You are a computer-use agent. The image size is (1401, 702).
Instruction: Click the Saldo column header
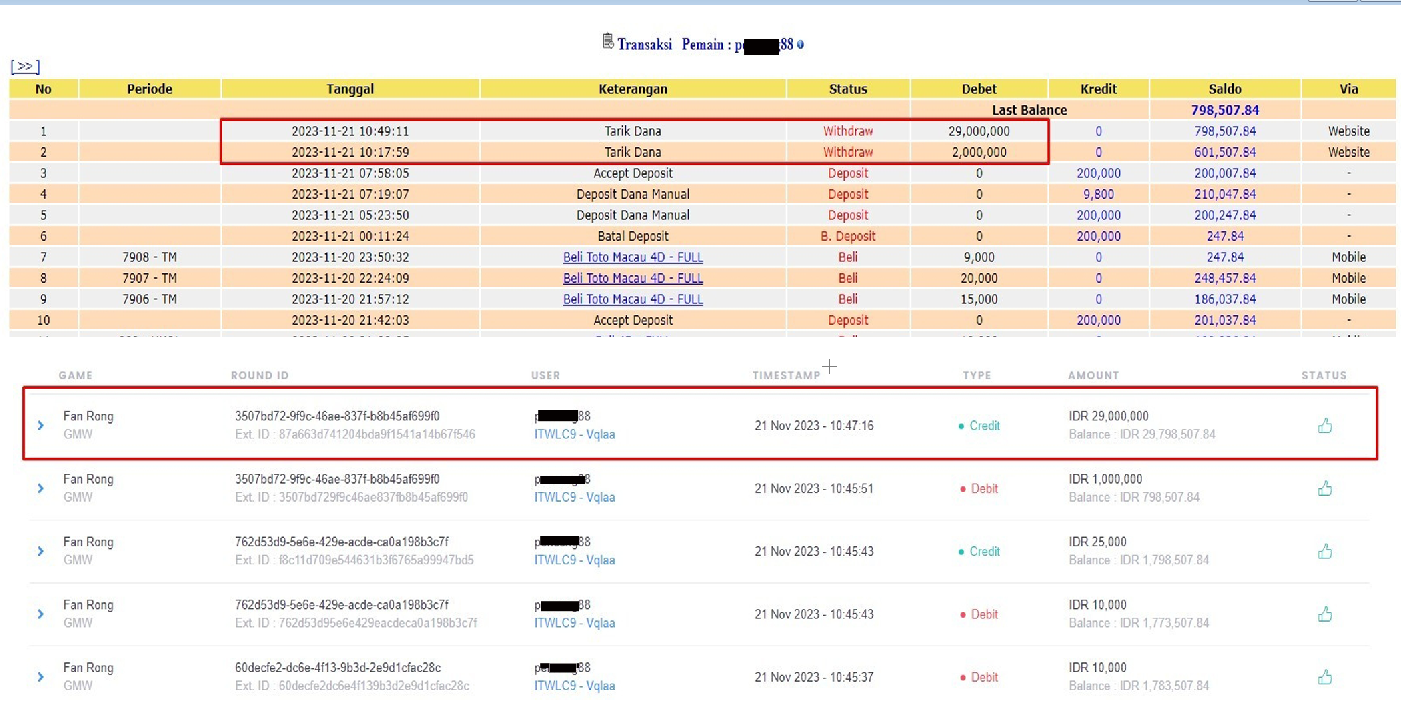click(x=1225, y=89)
